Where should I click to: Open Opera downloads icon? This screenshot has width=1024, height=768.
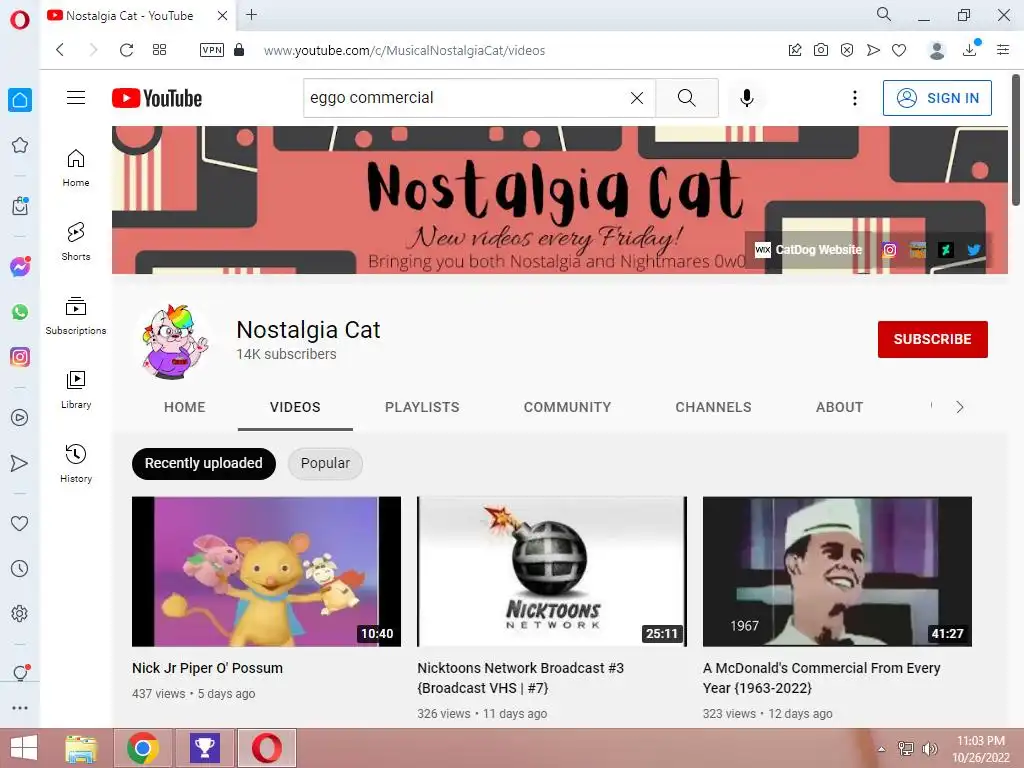tap(970, 49)
